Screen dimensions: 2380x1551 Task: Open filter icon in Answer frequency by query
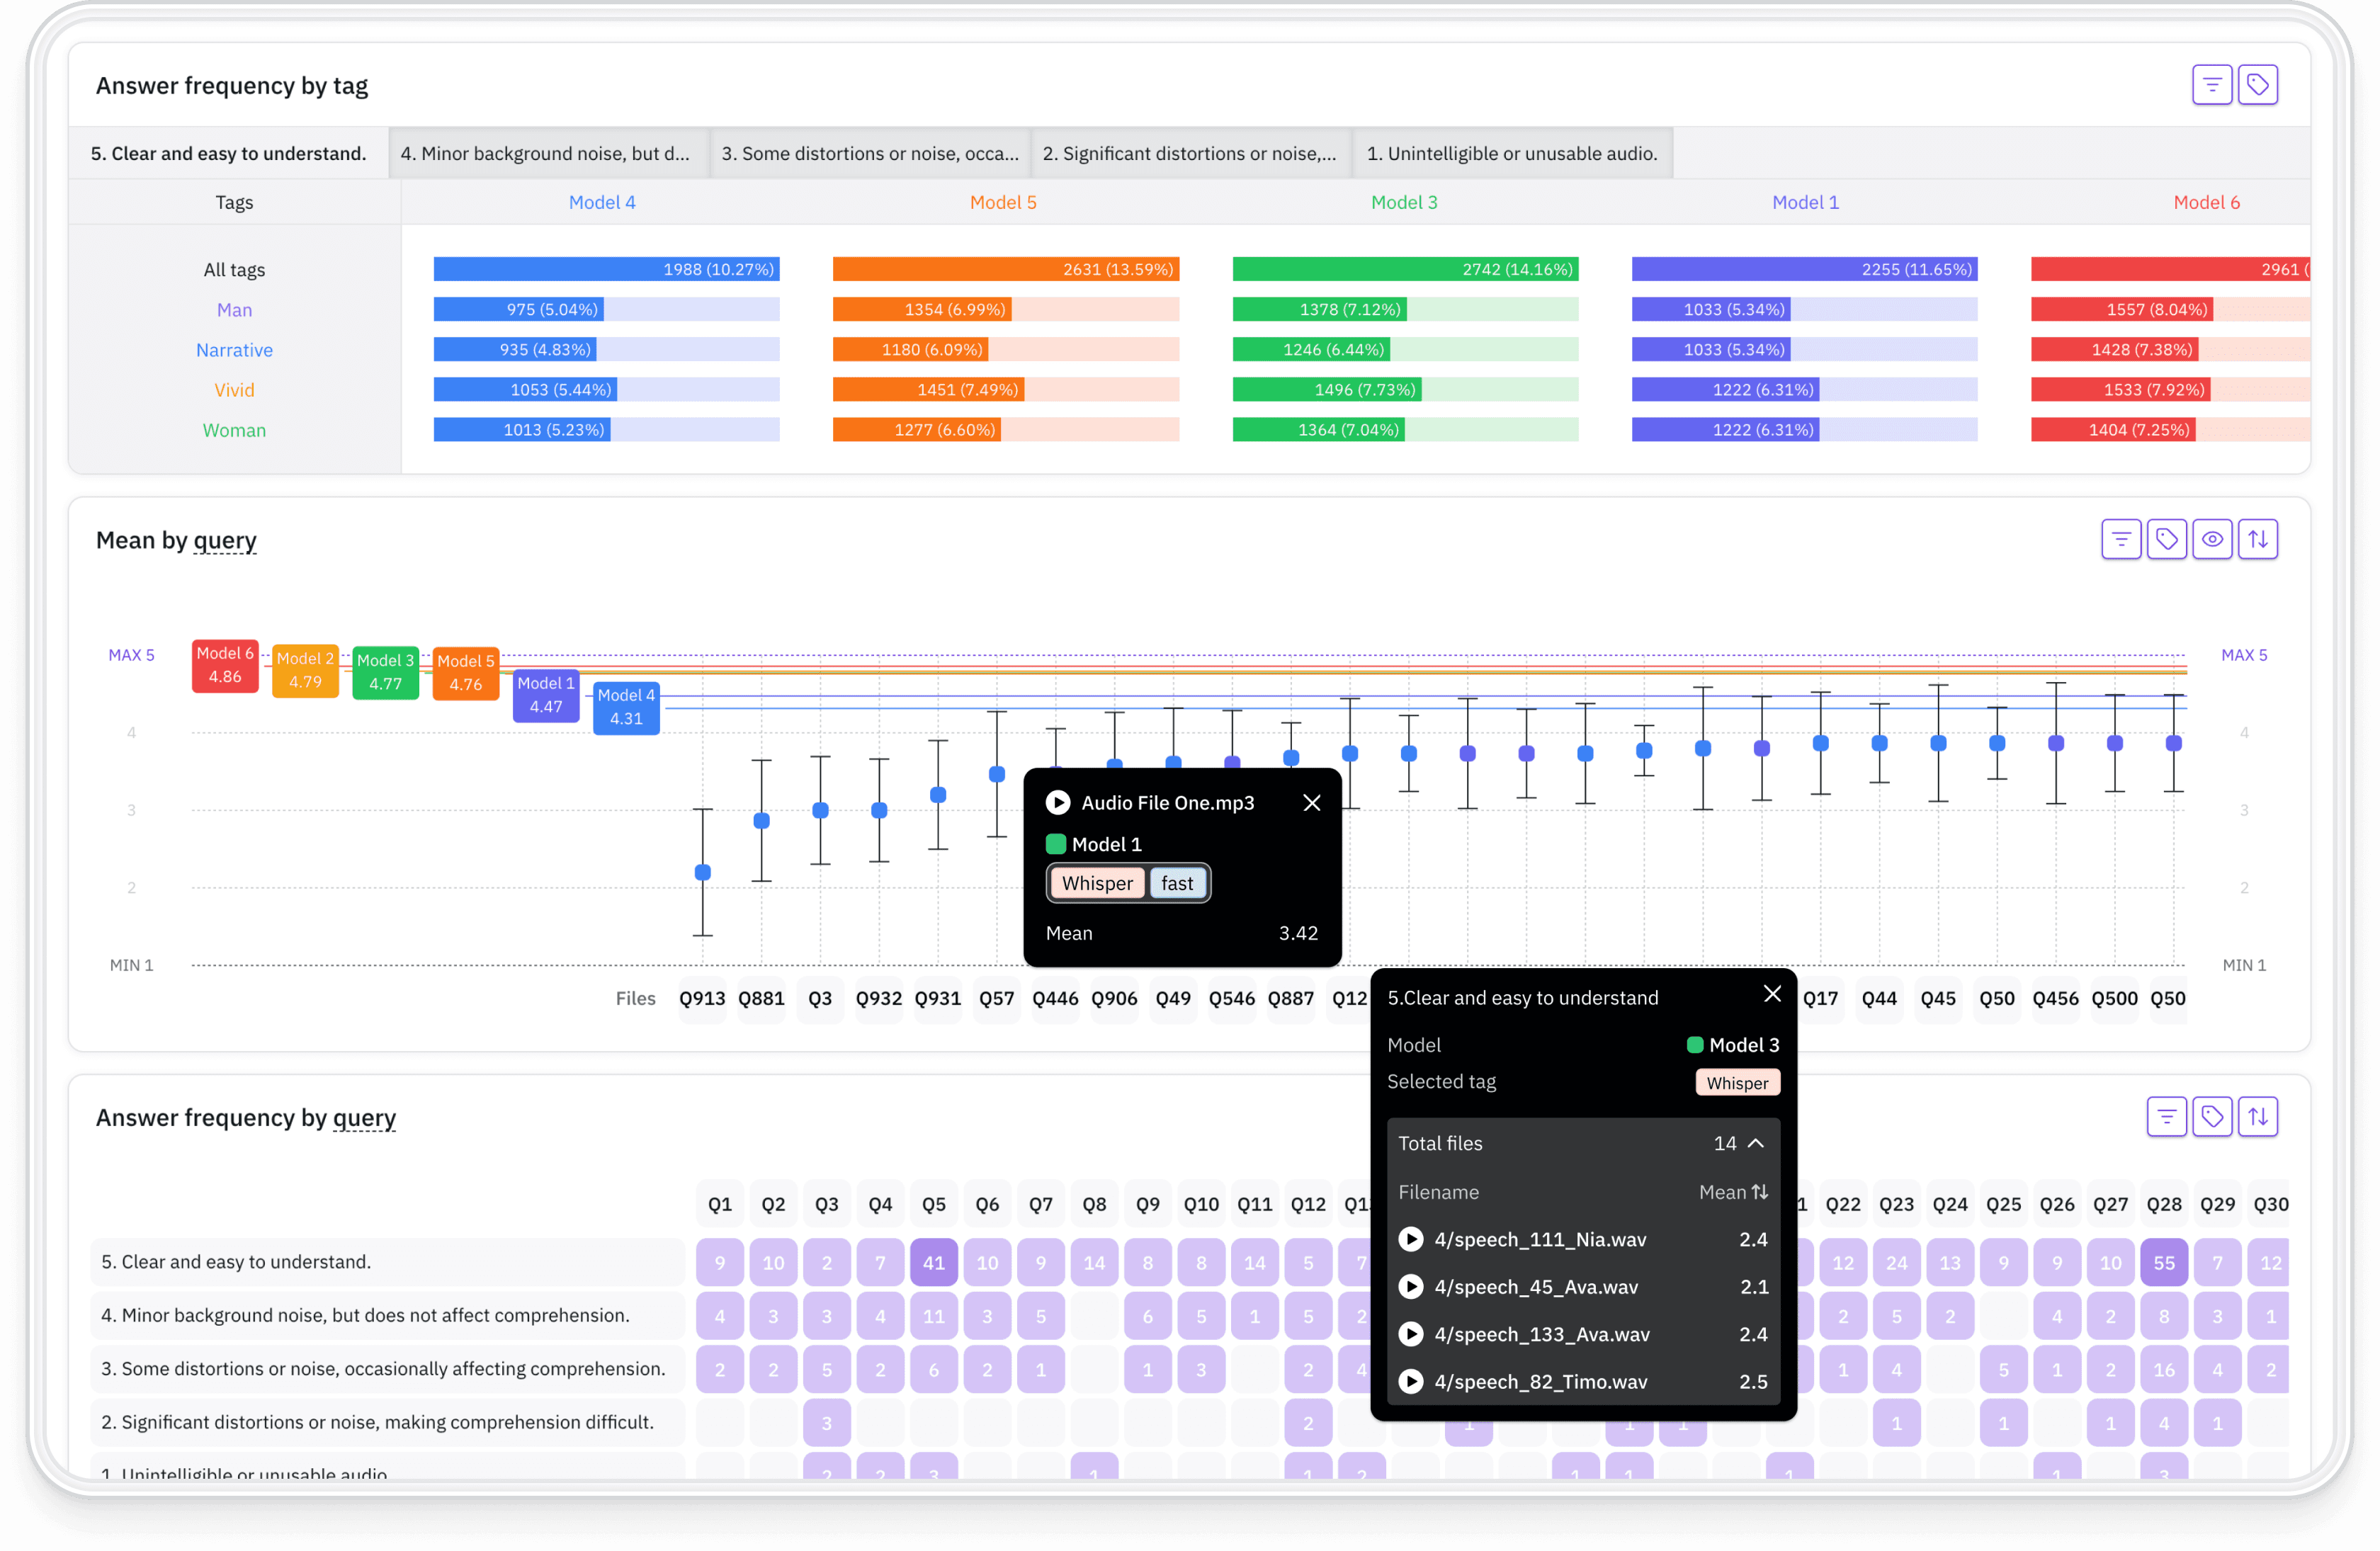(2166, 1116)
